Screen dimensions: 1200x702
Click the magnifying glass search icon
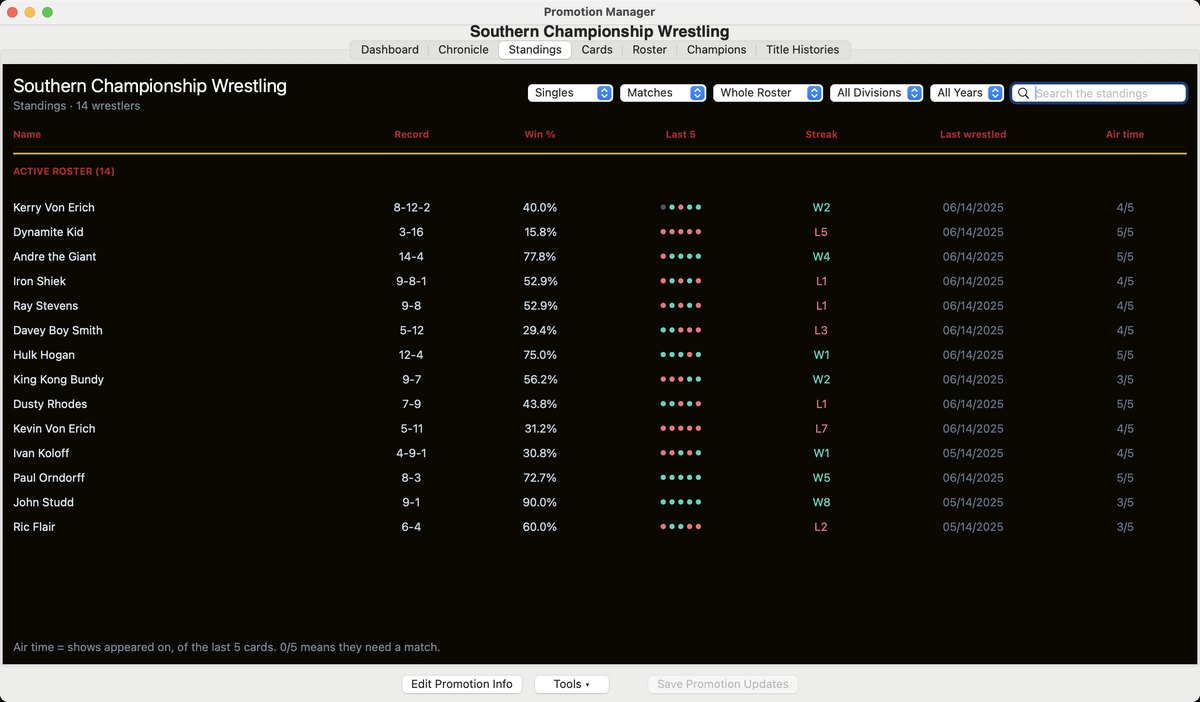[1023, 93]
